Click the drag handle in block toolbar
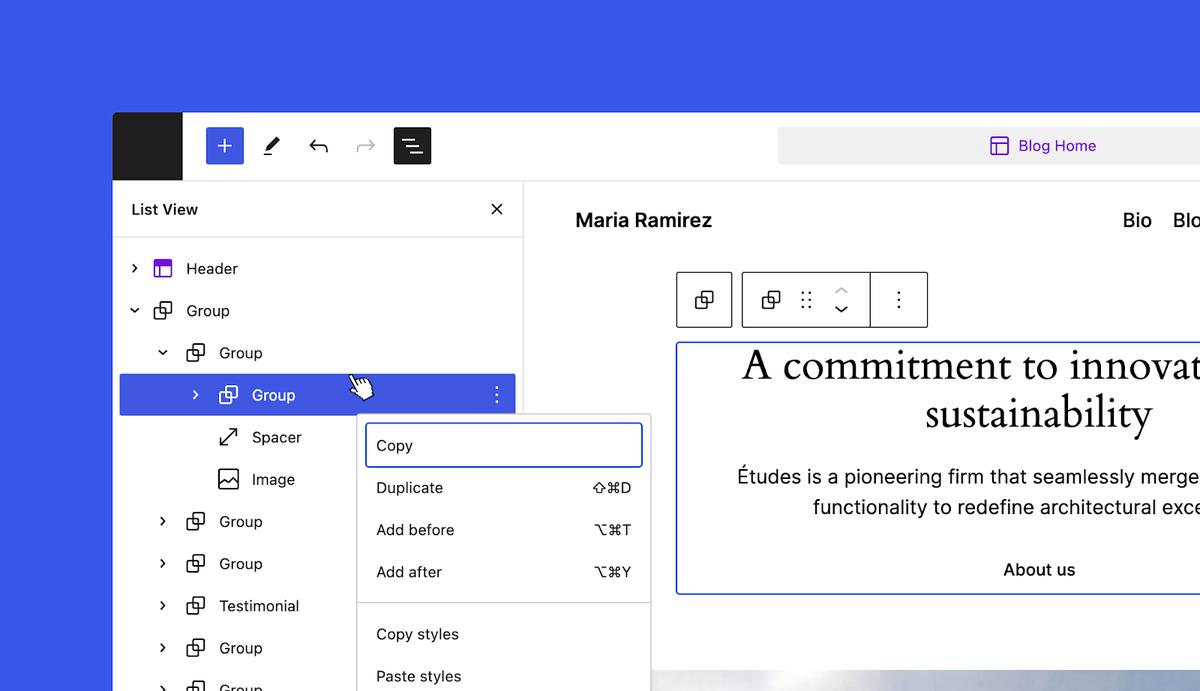This screenshot has height=691, width=1200. click(x=806, y=300)
